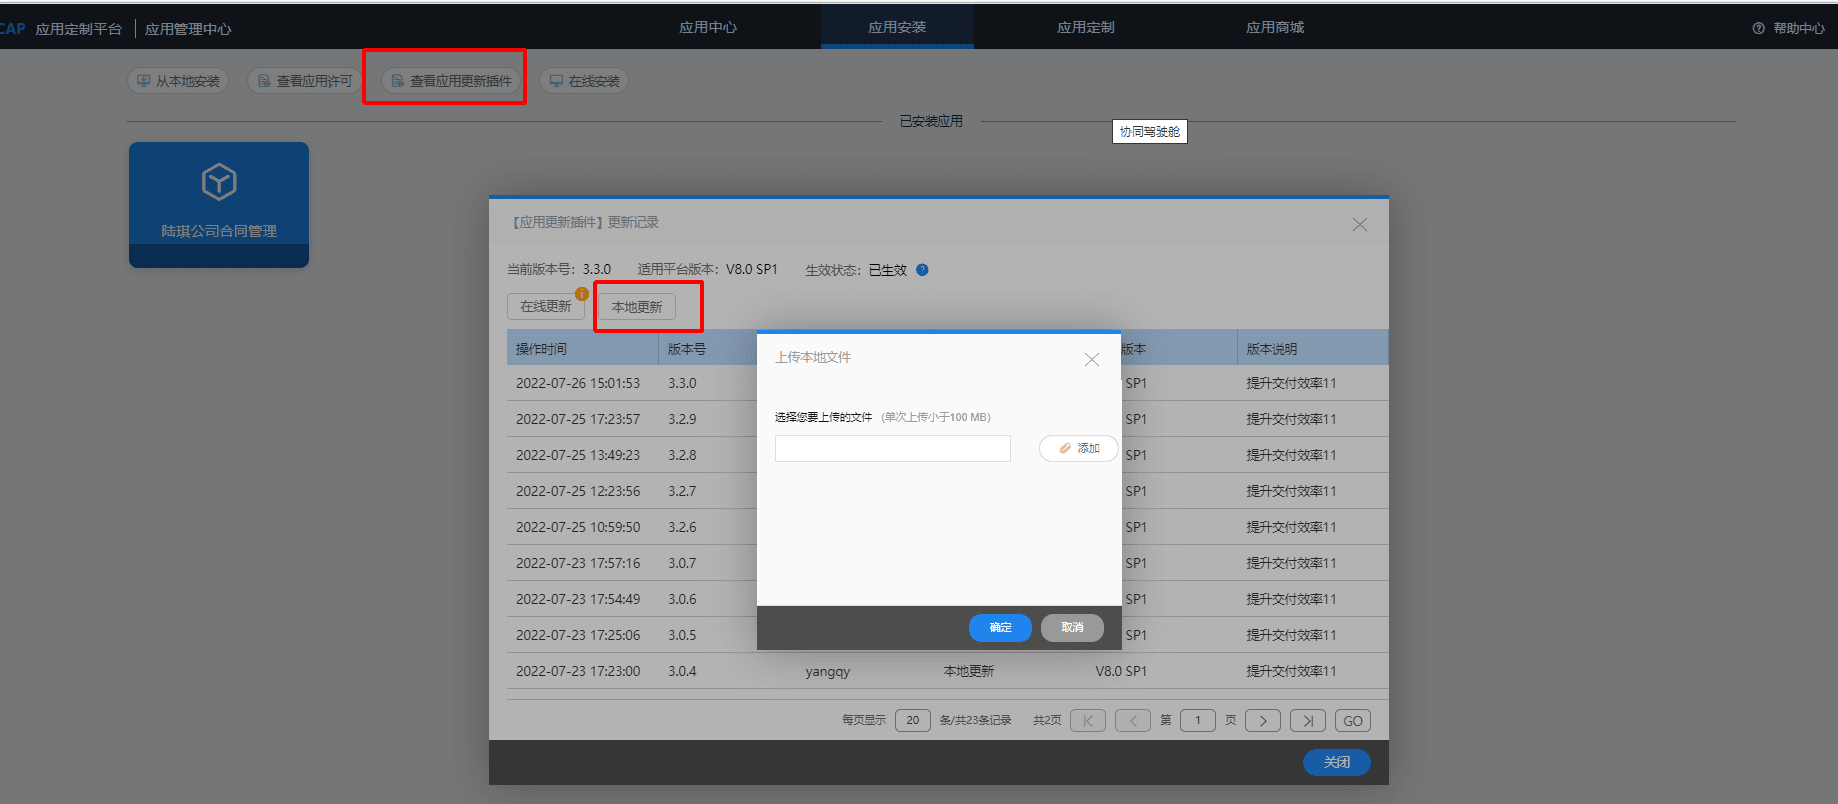Image resolution: width=1838 pixels, height=804 pixels.
Task: Select the 在线更新 button
Action: [x=546, y=306]
